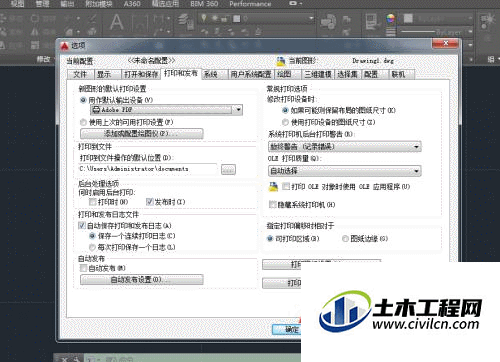Open the 输出 ribbon tab

click(x=67, y=4)
